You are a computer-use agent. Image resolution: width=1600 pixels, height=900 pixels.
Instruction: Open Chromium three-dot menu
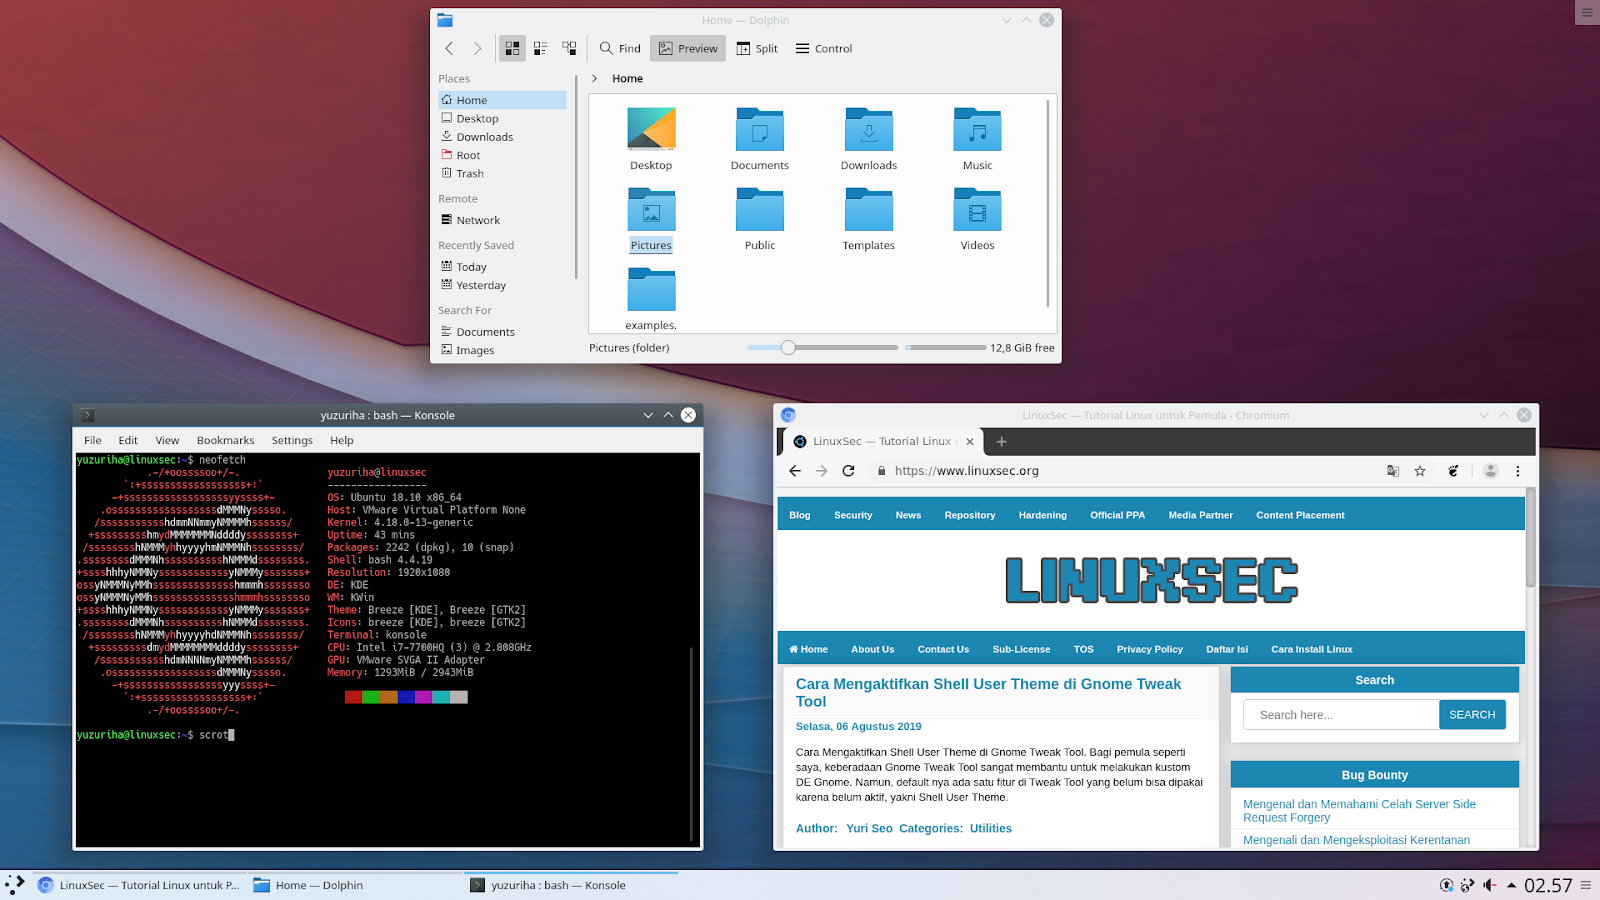[x=1518, y=471]
